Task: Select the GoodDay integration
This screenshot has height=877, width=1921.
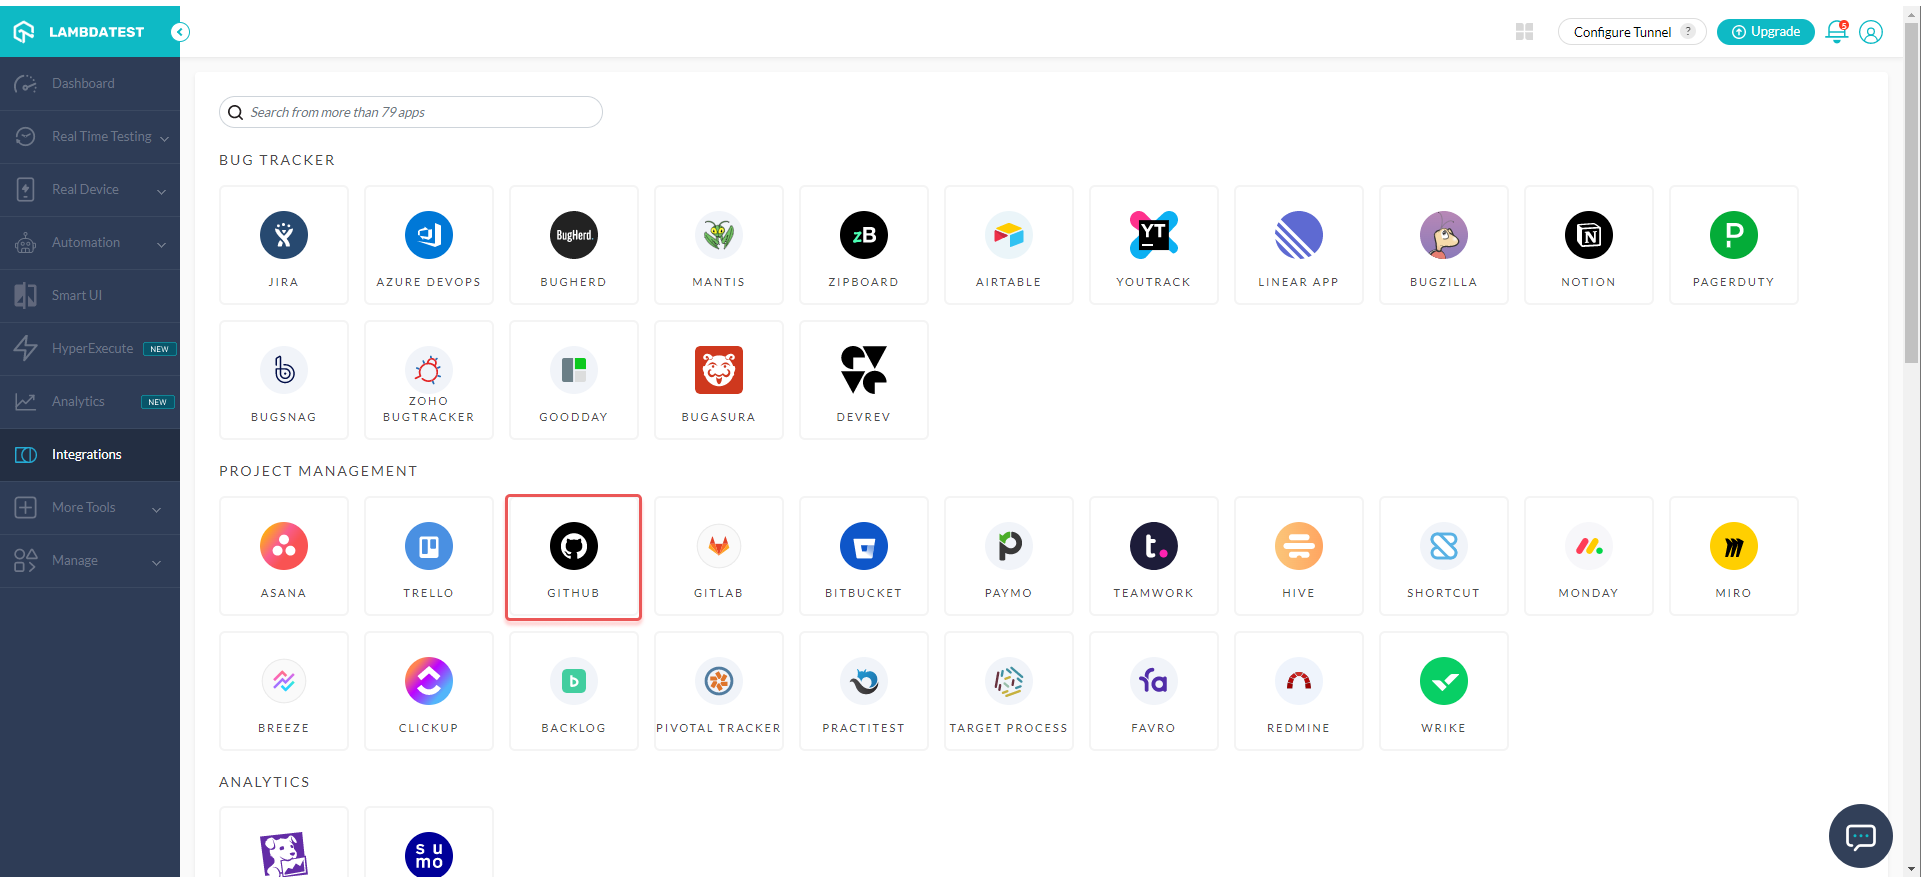Action: click(x=574, y=380)
